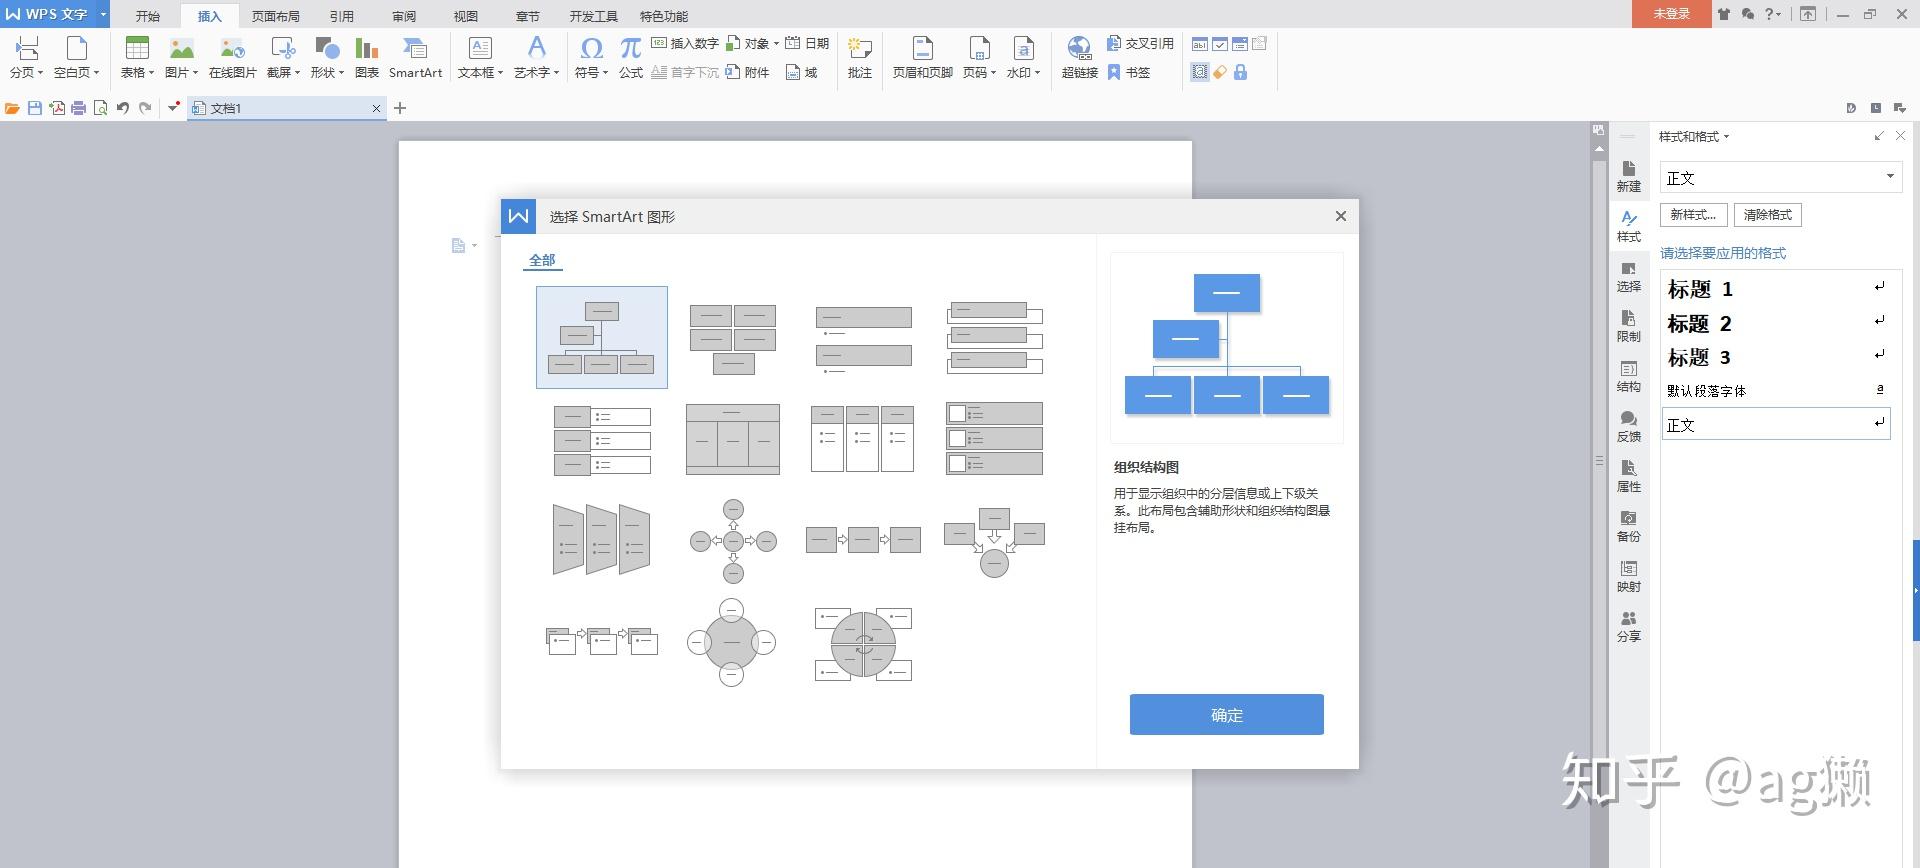This screenshot has width=1920, height=868.
Task: Click the 新样式... button
Action: point(1693,215)
